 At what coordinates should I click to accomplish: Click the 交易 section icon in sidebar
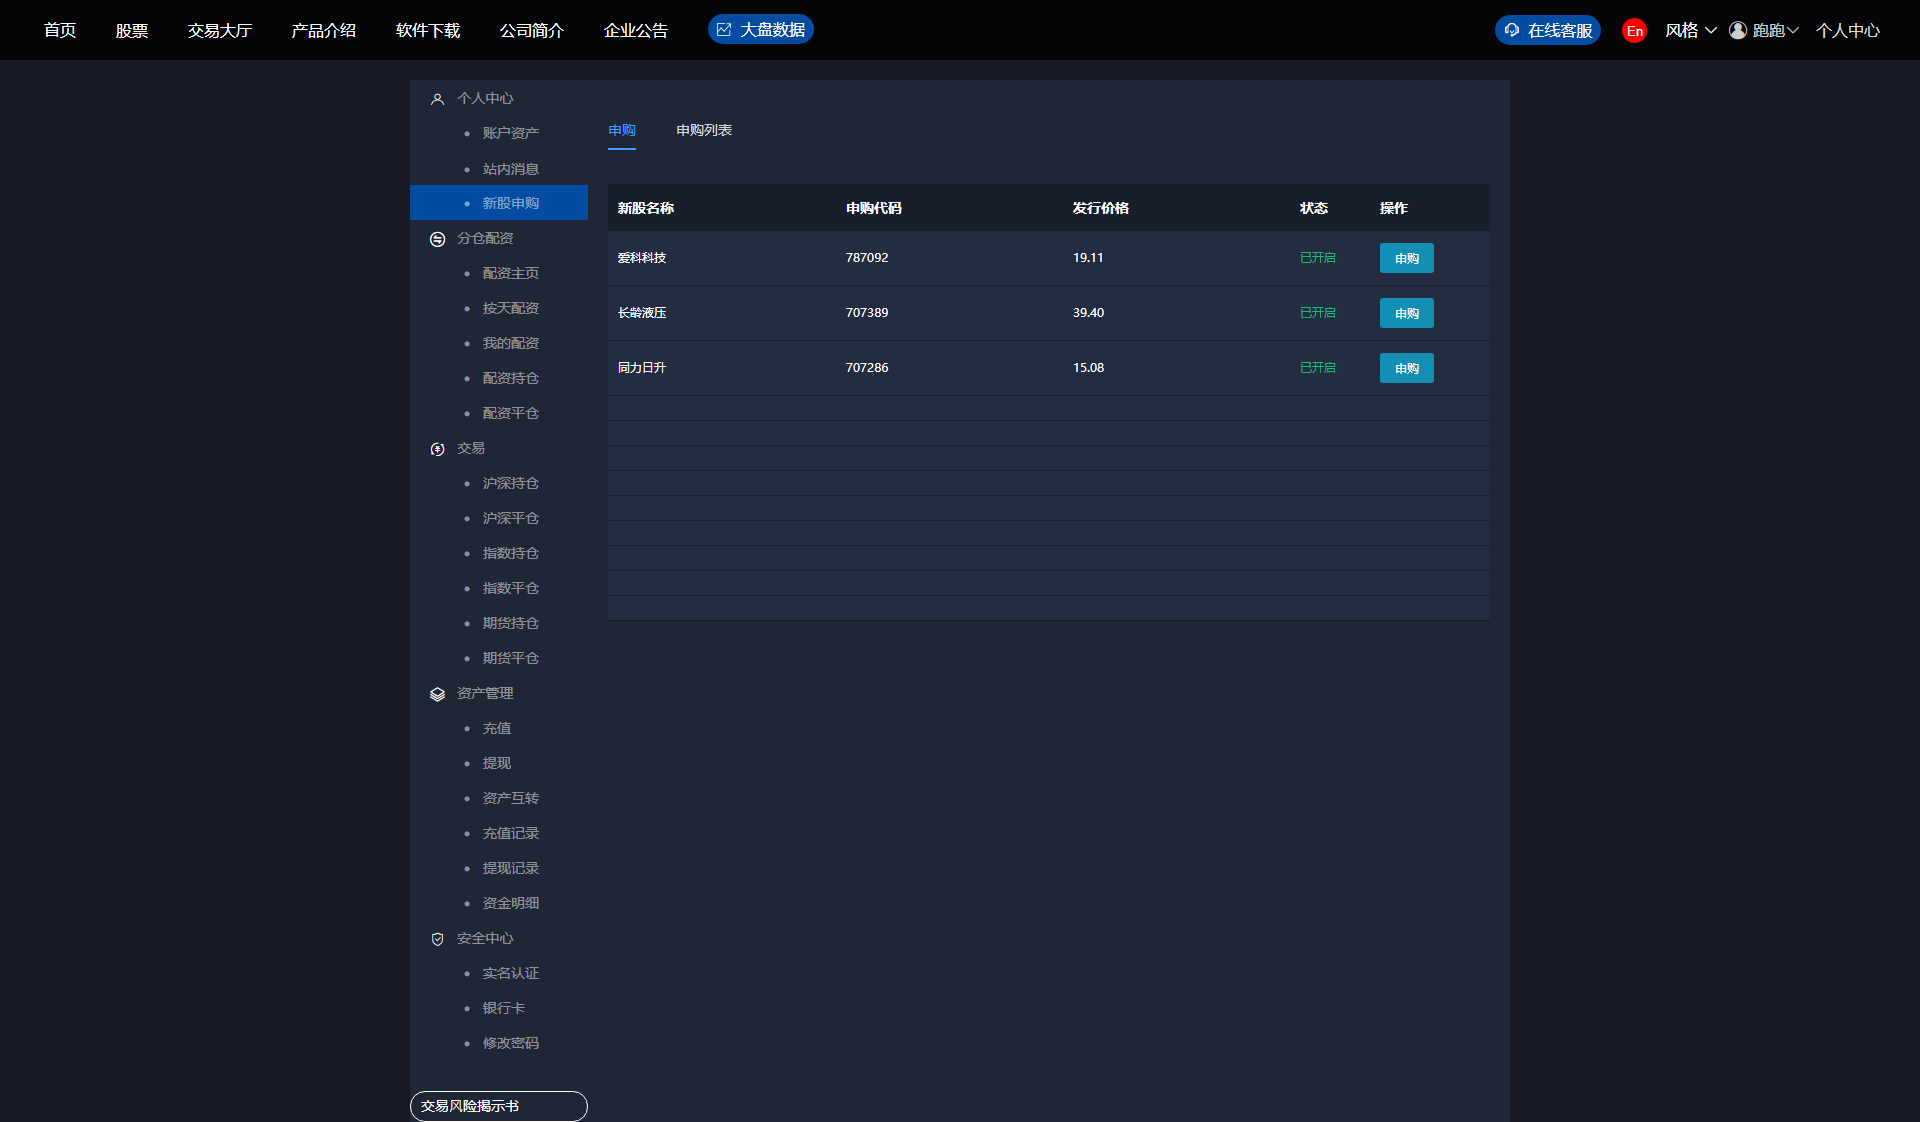click(437, 449)
